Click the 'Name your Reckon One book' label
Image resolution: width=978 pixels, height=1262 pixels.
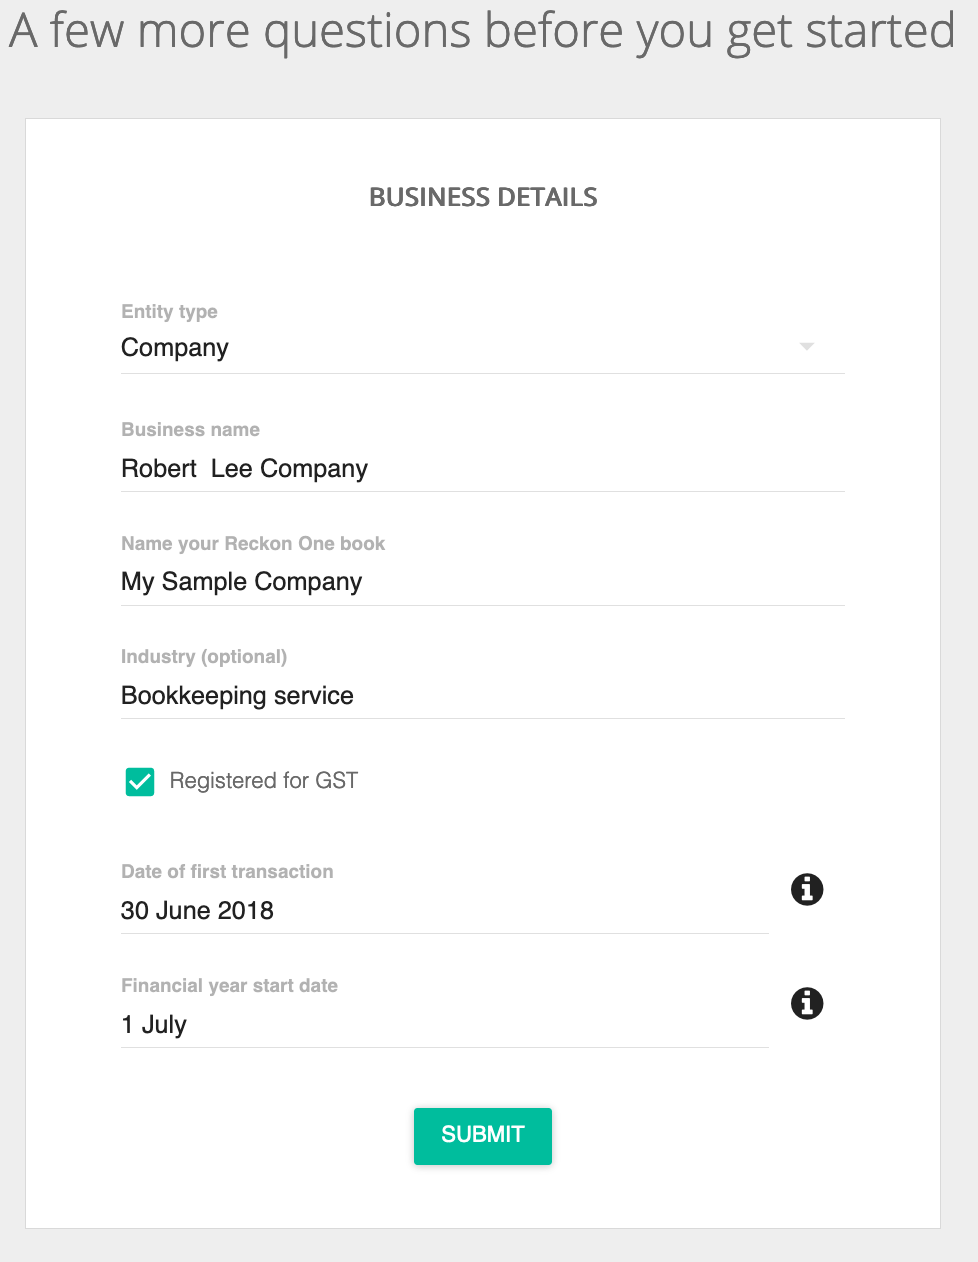(x=253, y=543)
